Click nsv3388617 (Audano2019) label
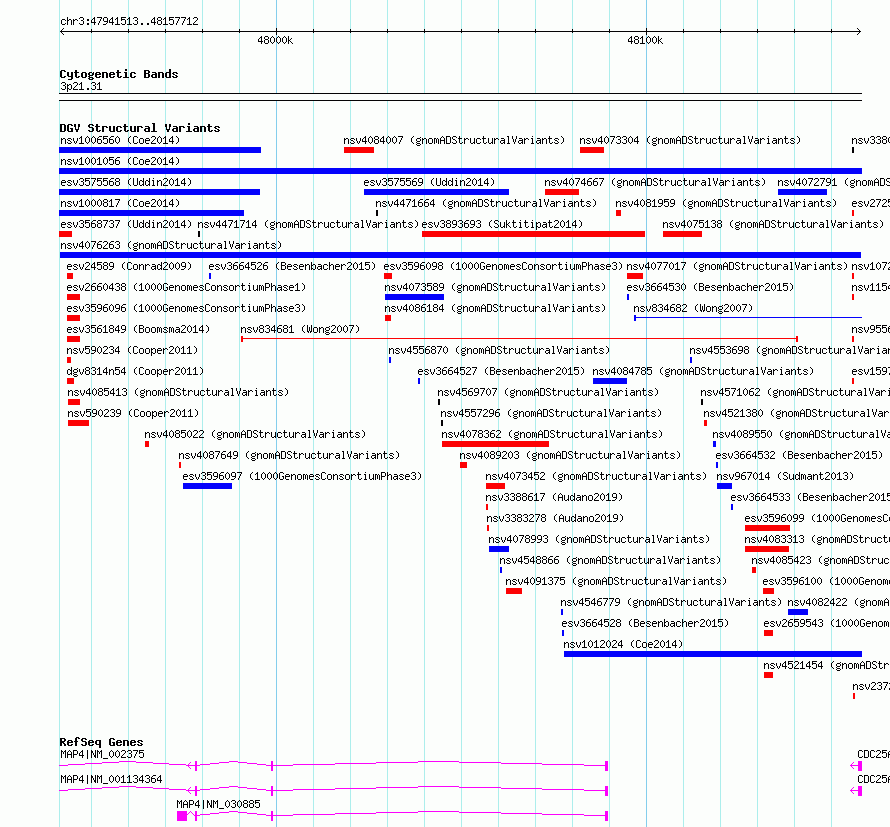 point(555,497)
